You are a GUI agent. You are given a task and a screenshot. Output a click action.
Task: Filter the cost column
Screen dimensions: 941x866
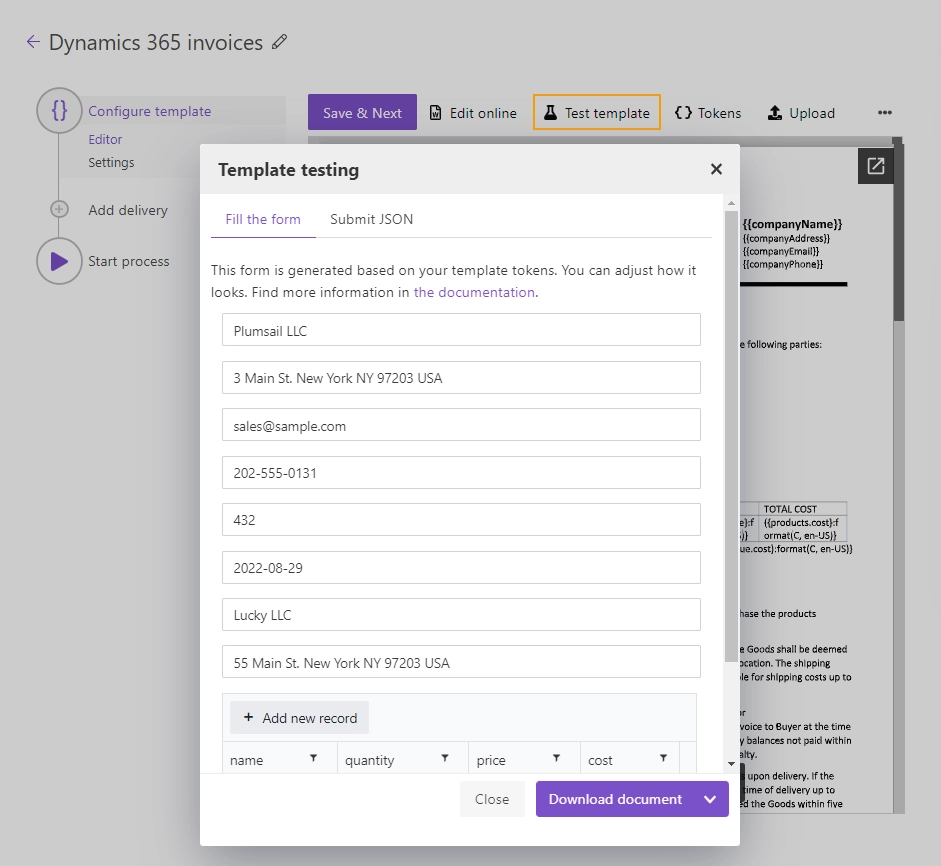pyautogui.click(x=663, y=758)
